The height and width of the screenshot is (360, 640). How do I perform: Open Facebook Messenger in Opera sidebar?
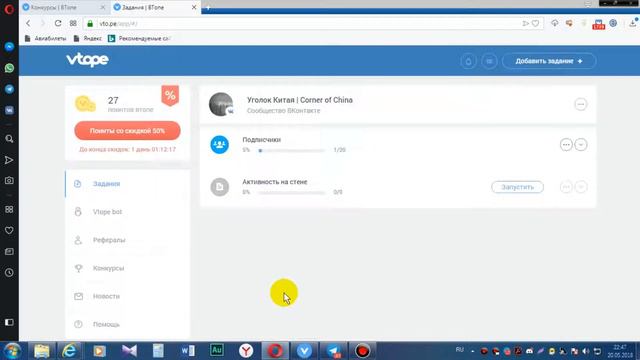tap(9, 47)
